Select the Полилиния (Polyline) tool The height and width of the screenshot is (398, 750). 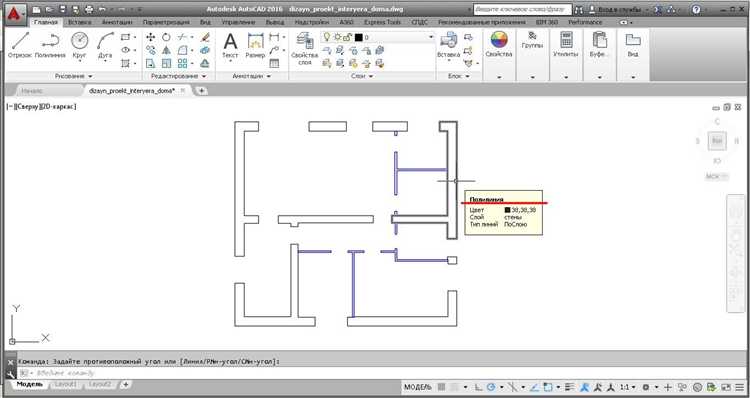(x=50, y=45)
